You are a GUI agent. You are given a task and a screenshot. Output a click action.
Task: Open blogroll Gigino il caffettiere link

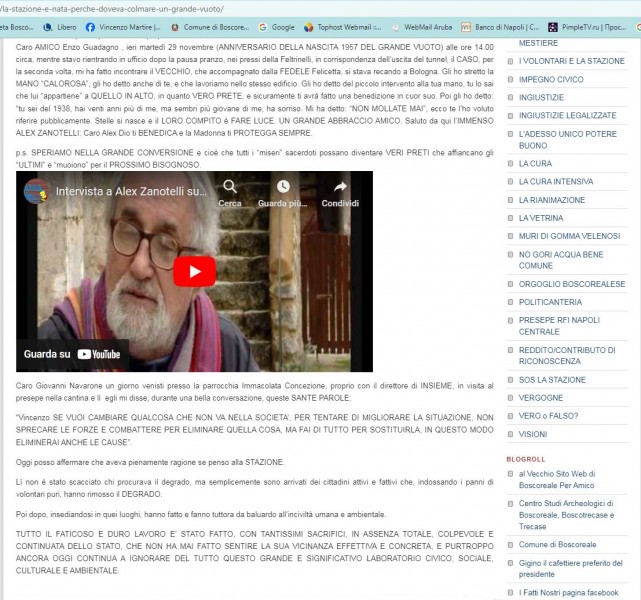coord(570,569)
